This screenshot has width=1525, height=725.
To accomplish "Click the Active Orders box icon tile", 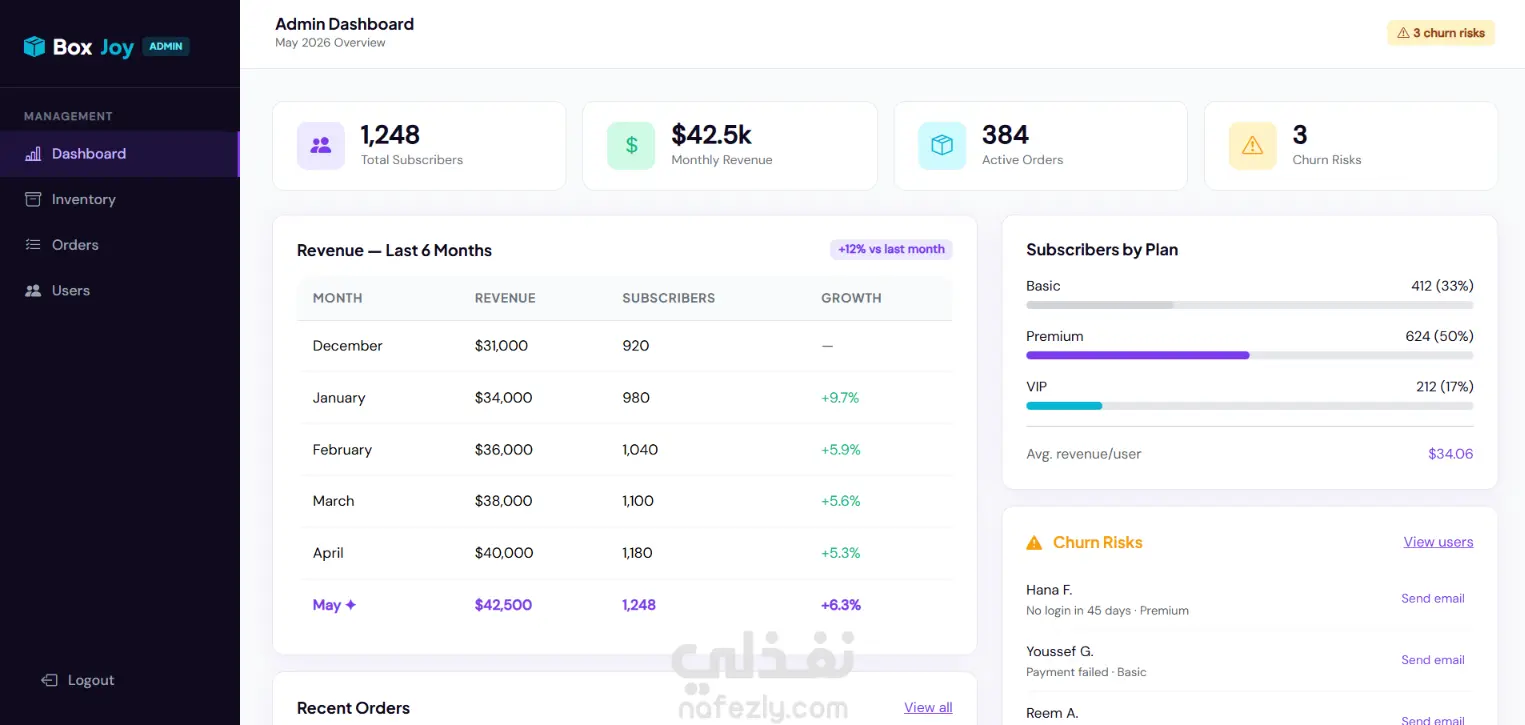I will coord(942,146).
